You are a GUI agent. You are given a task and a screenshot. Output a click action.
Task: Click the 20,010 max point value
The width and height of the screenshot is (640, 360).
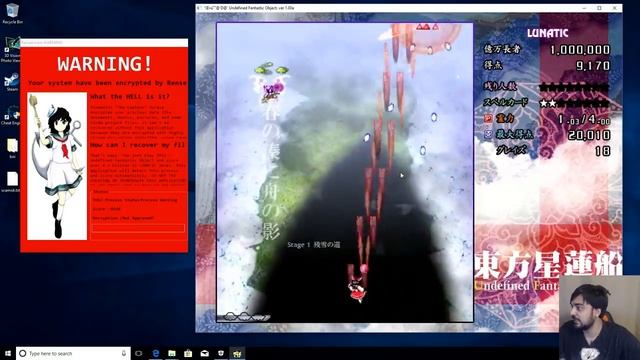(589, 135)
